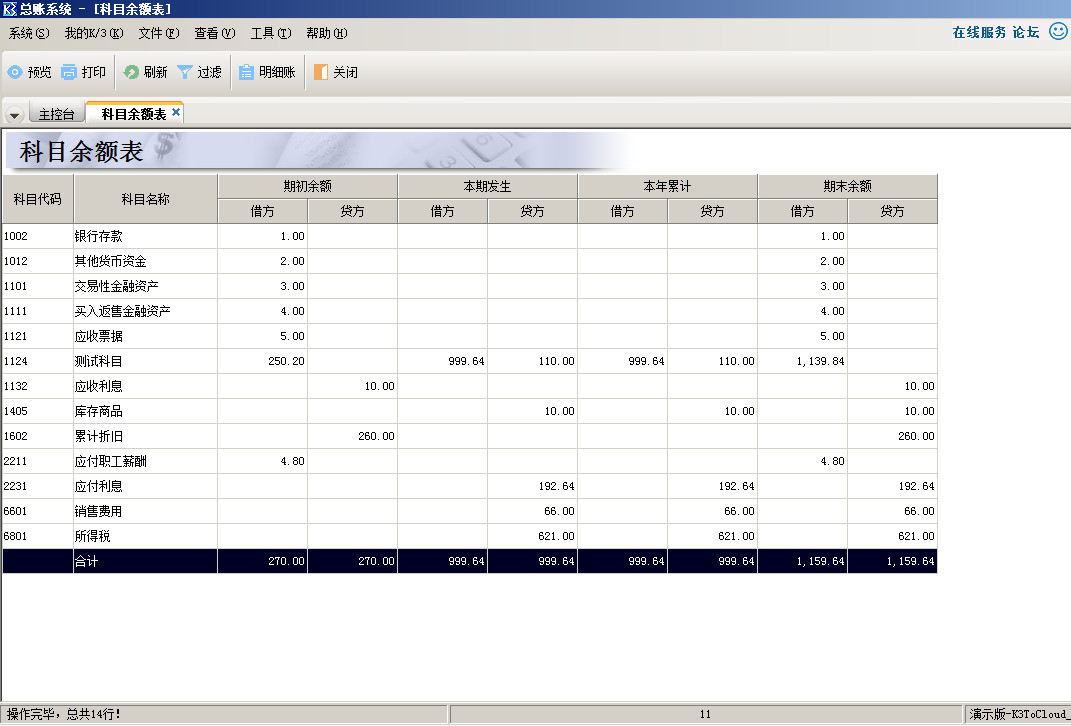1071x726 pixels.
Task: Click the 科目代码 column header
Action: (37, 198)
